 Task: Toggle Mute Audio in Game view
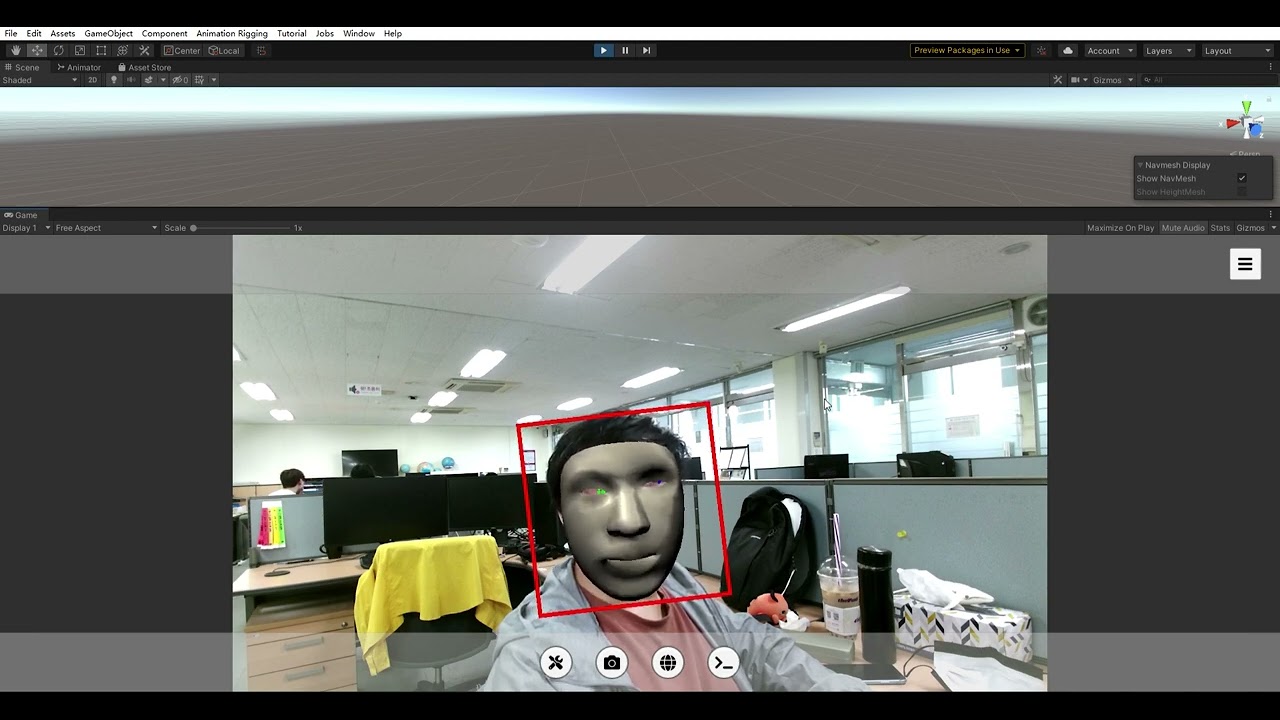(1183, 228)
